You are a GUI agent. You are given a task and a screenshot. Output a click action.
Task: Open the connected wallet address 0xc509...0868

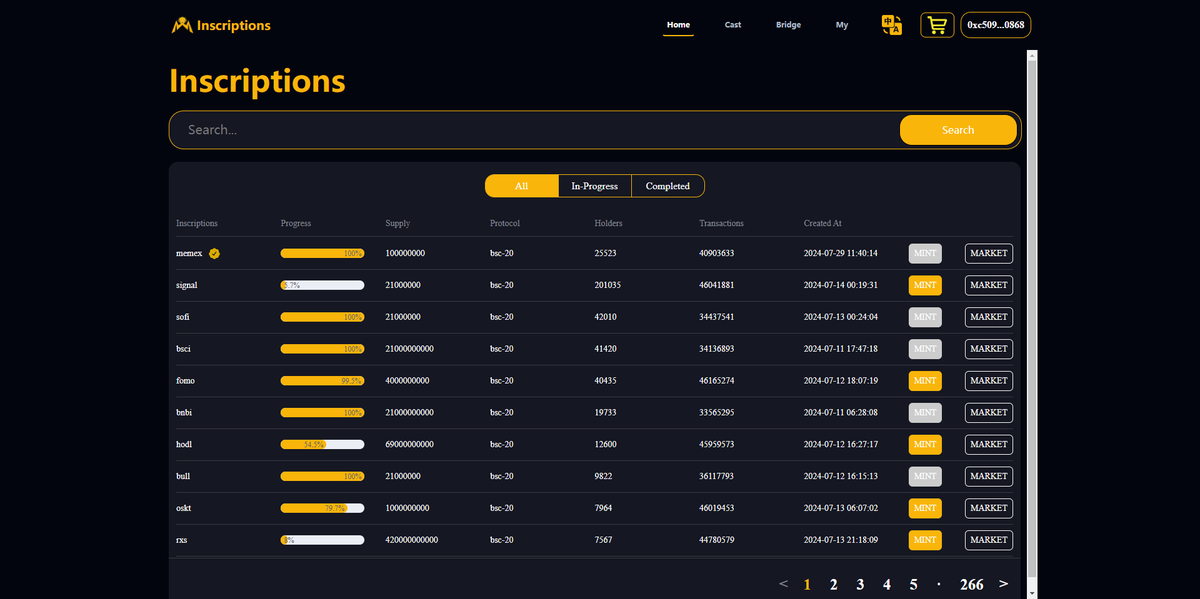[x=995, y=25]
